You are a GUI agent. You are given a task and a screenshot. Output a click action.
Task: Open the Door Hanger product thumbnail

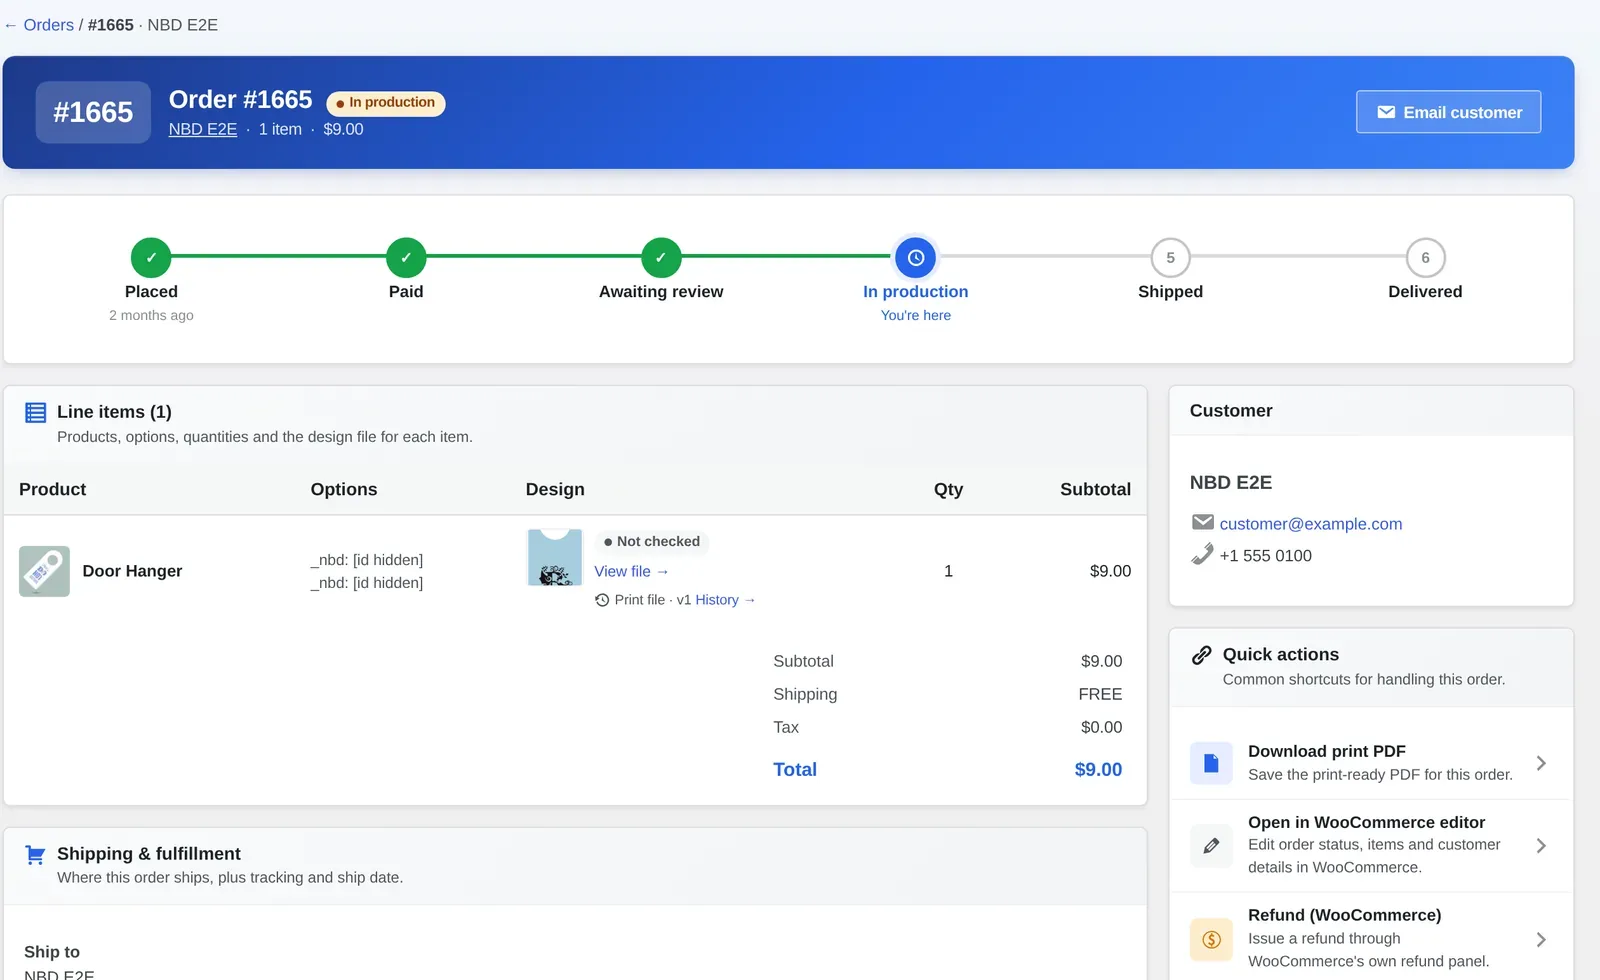(44, 571)
